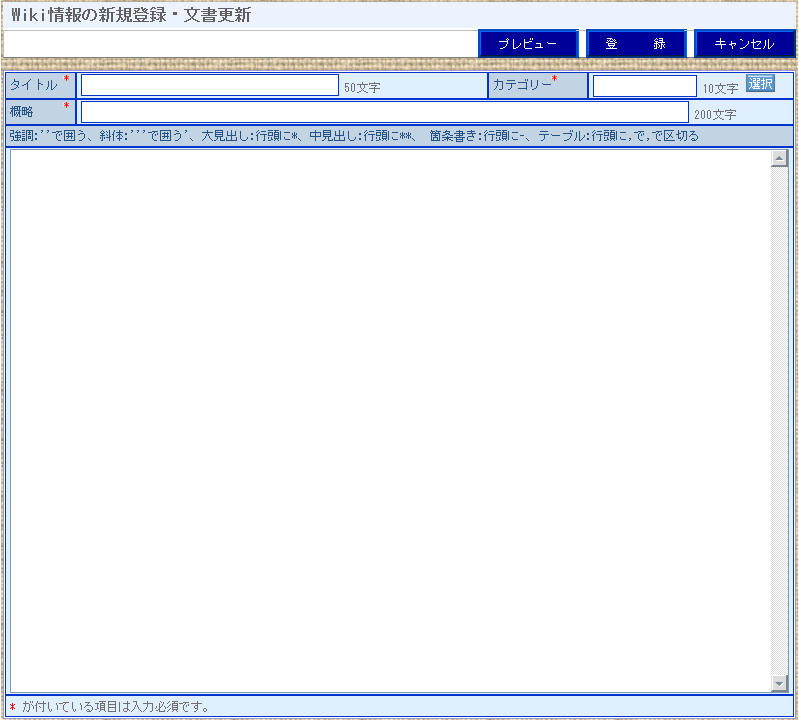Click the Wiki情報の新規登録・文書更新 heading
799x720 pixels.
click(131, 15)
